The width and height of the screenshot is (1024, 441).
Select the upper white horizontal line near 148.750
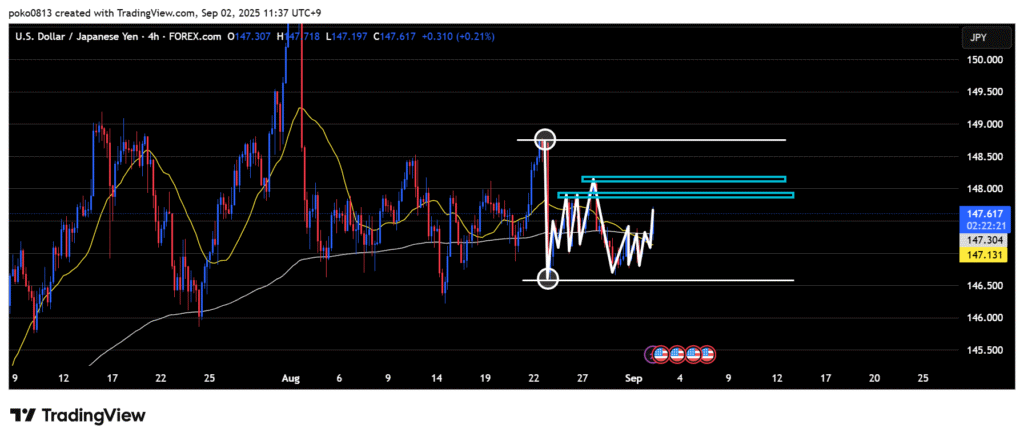pyautogui.click(x=700, y=140)
